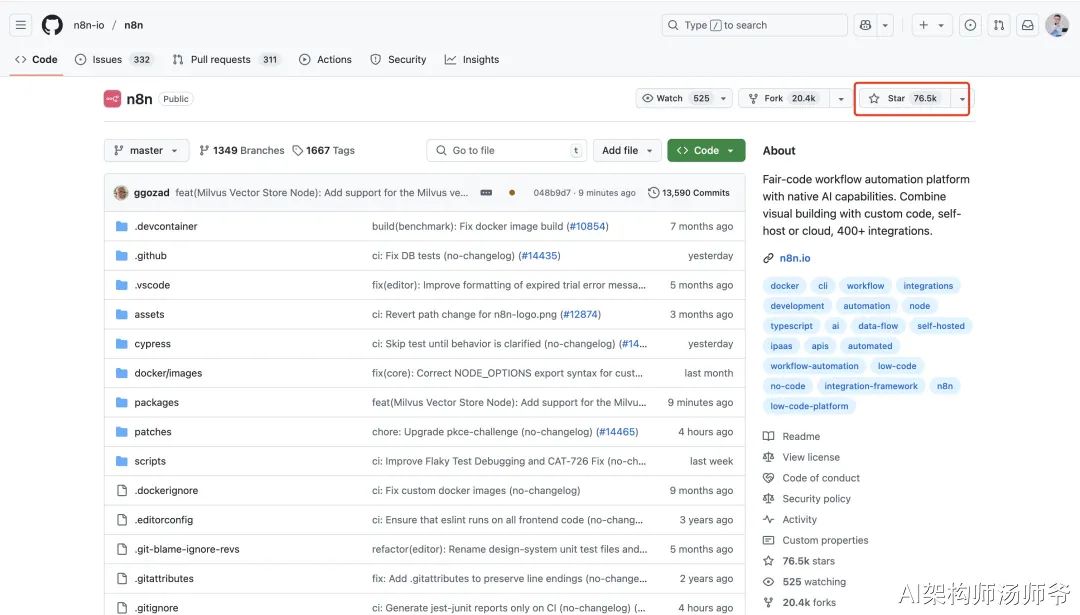
Task: Click the Fork button
Action: pyautogui.click(x=782, y=98)
